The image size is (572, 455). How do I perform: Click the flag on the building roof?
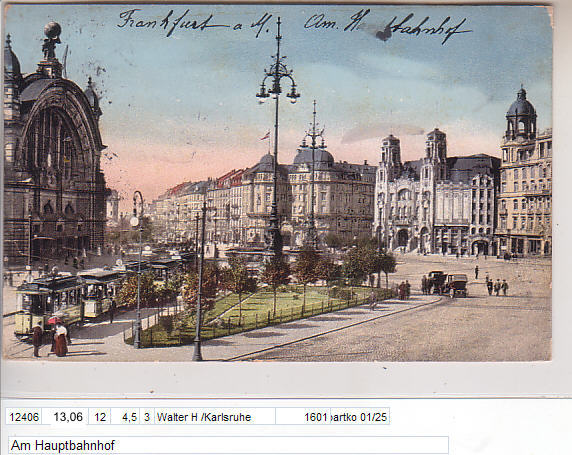click(x=266, y=136)
